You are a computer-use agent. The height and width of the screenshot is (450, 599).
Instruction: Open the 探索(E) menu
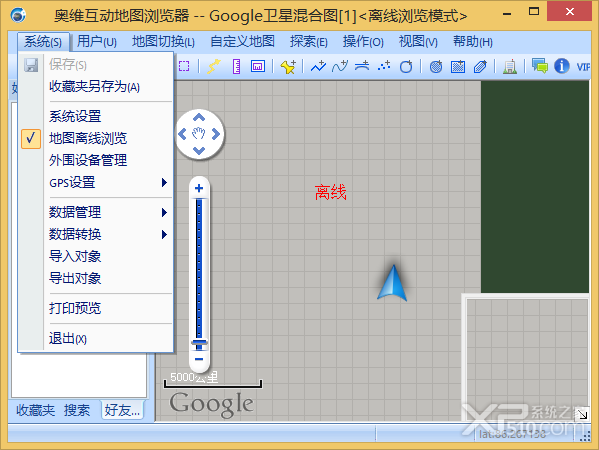[x=309, y=41]
